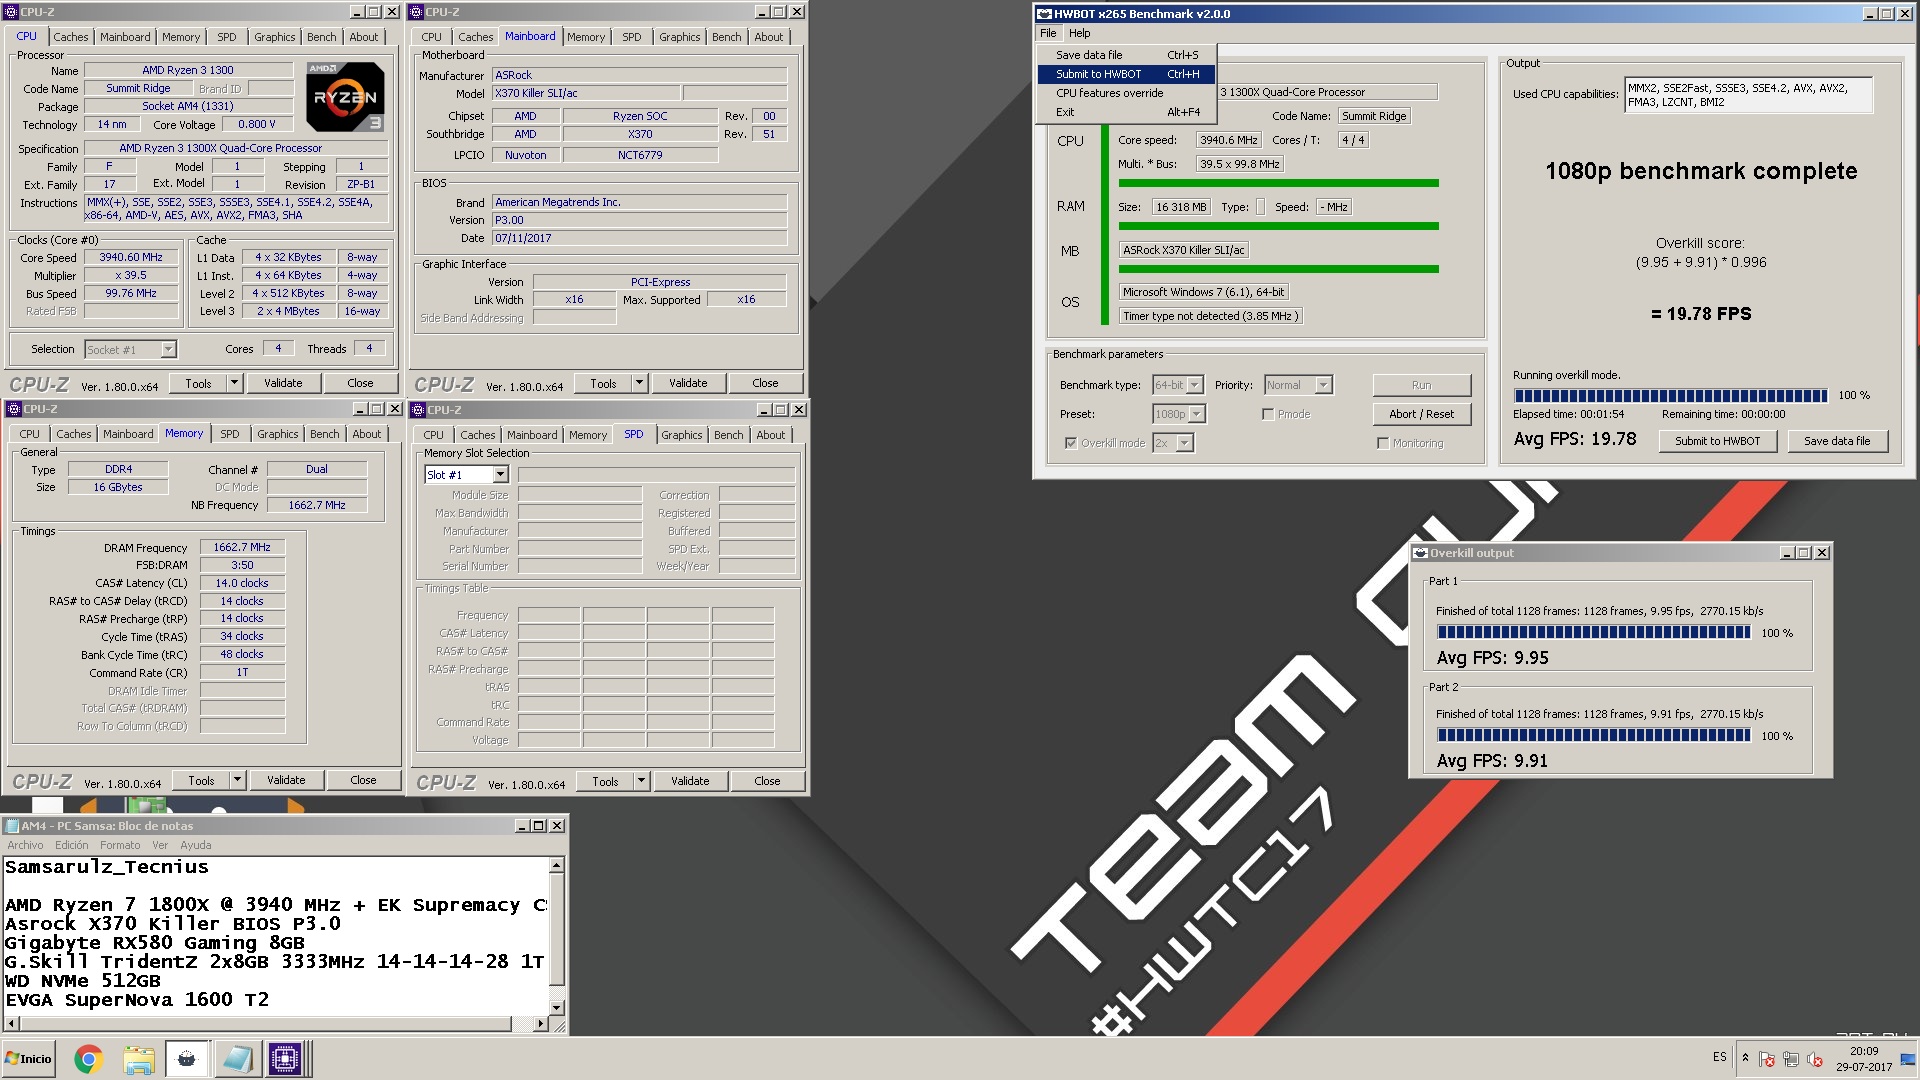Select CPU features override menu item
The width and height of the screenshot is (1920, 1080).
[1126, 93]
